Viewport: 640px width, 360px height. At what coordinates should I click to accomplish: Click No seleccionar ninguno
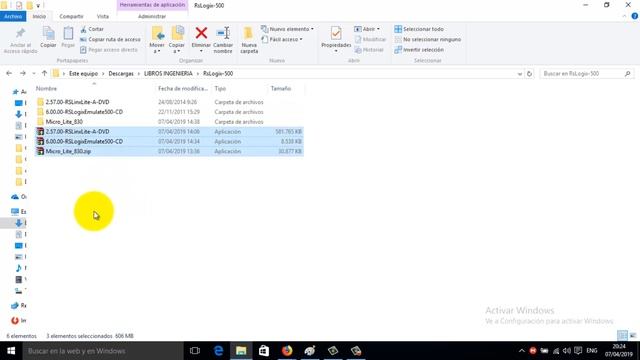[428, 40]
